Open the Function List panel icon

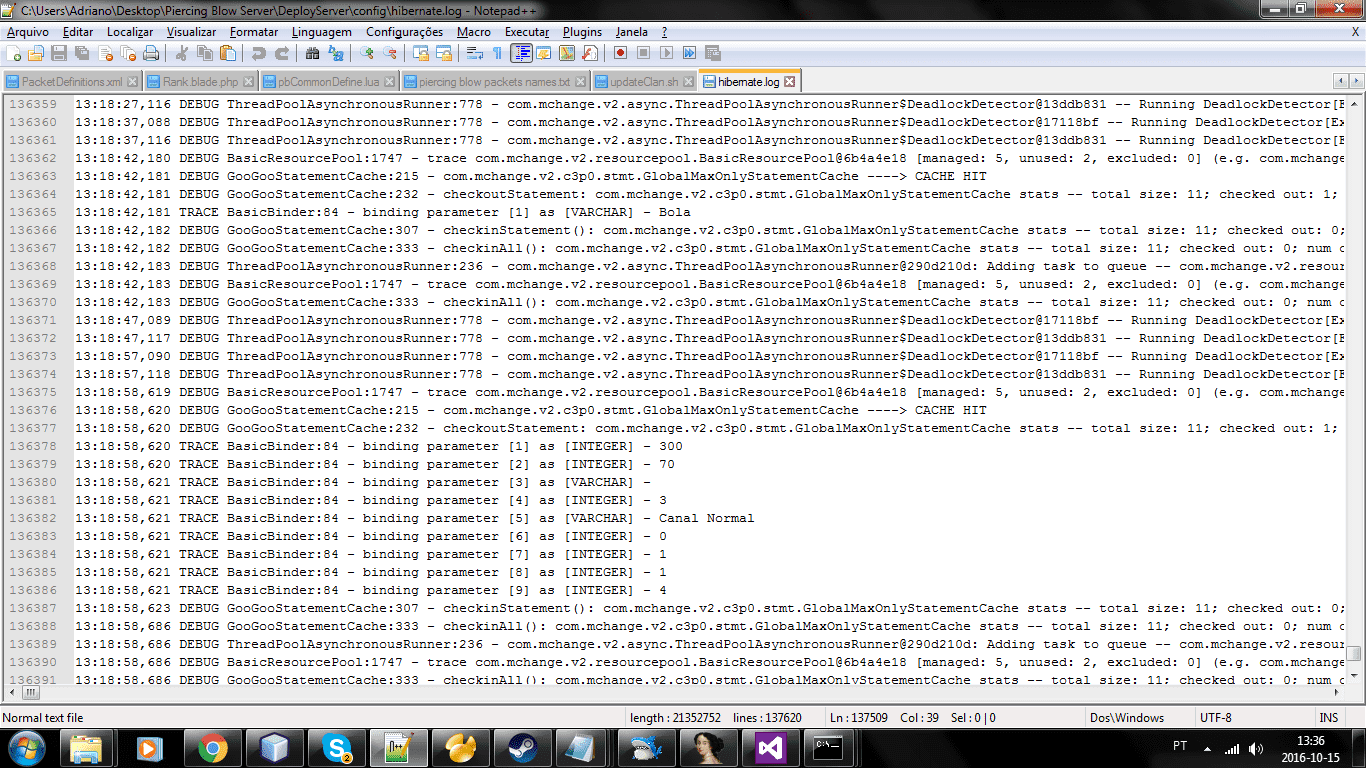[590, 52]
